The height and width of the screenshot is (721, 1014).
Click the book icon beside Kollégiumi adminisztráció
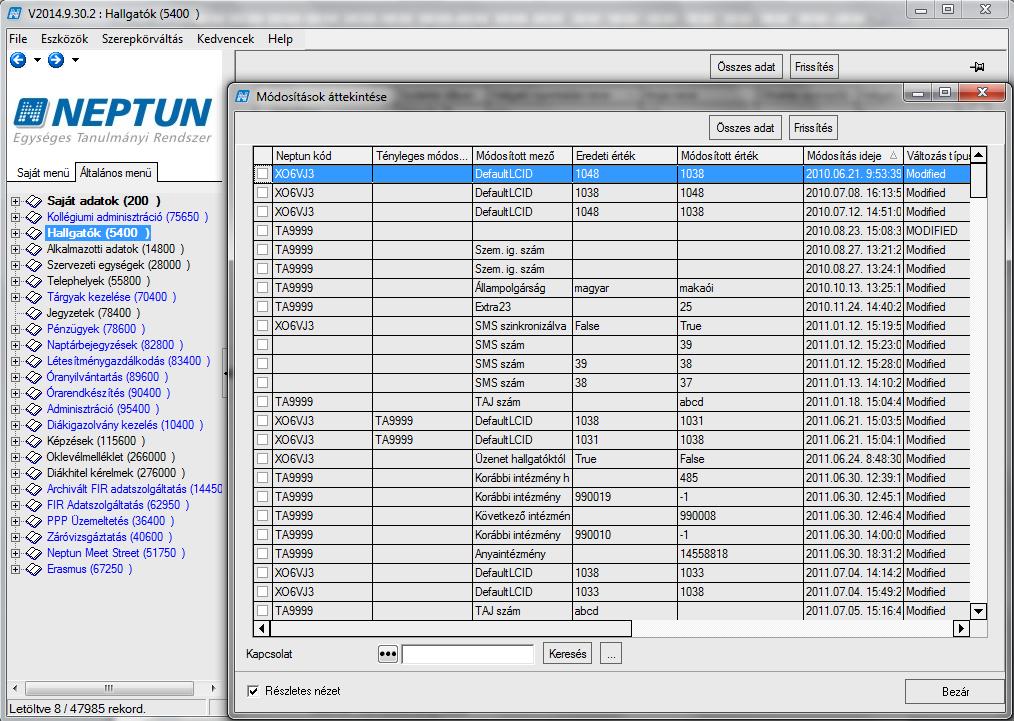34,217
